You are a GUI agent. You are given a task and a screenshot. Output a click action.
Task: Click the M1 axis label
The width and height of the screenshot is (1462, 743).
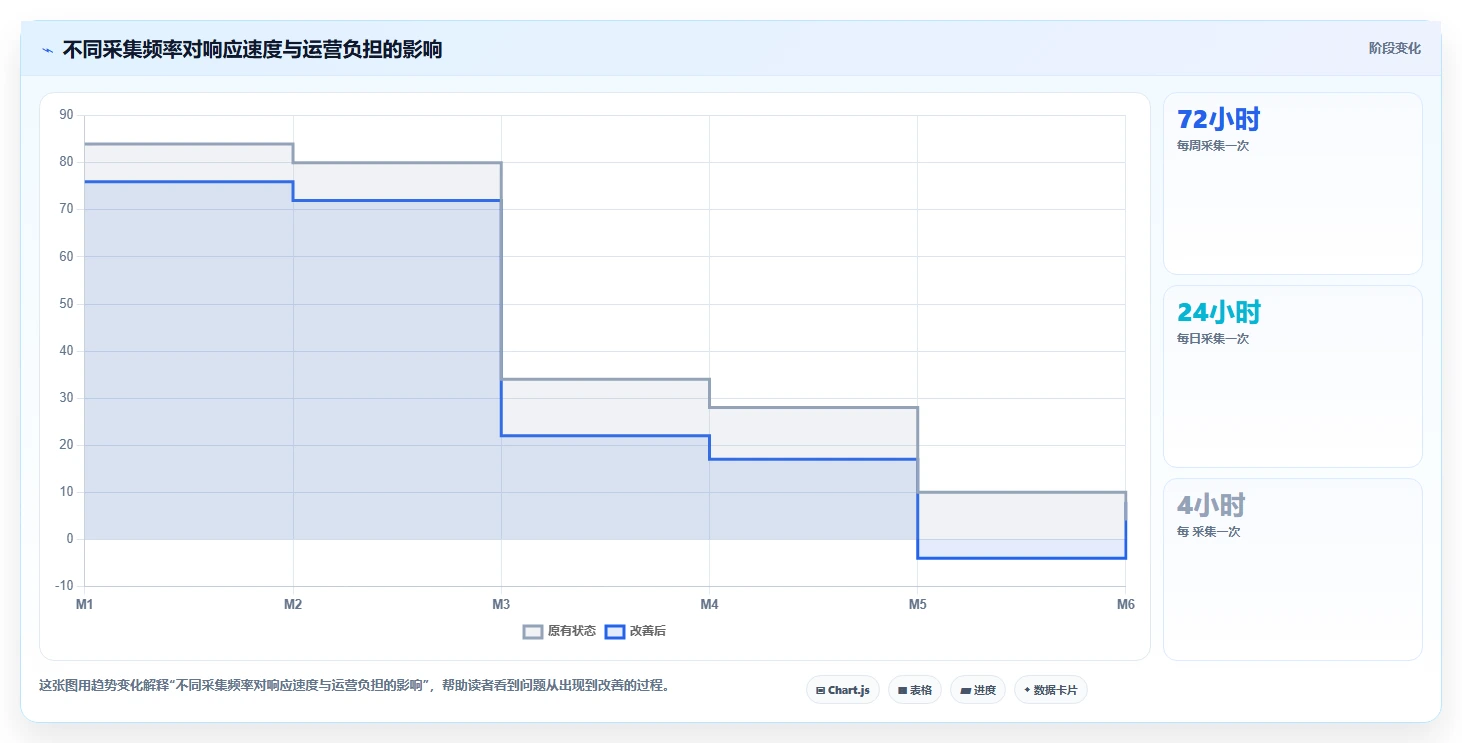coord(85,604)
